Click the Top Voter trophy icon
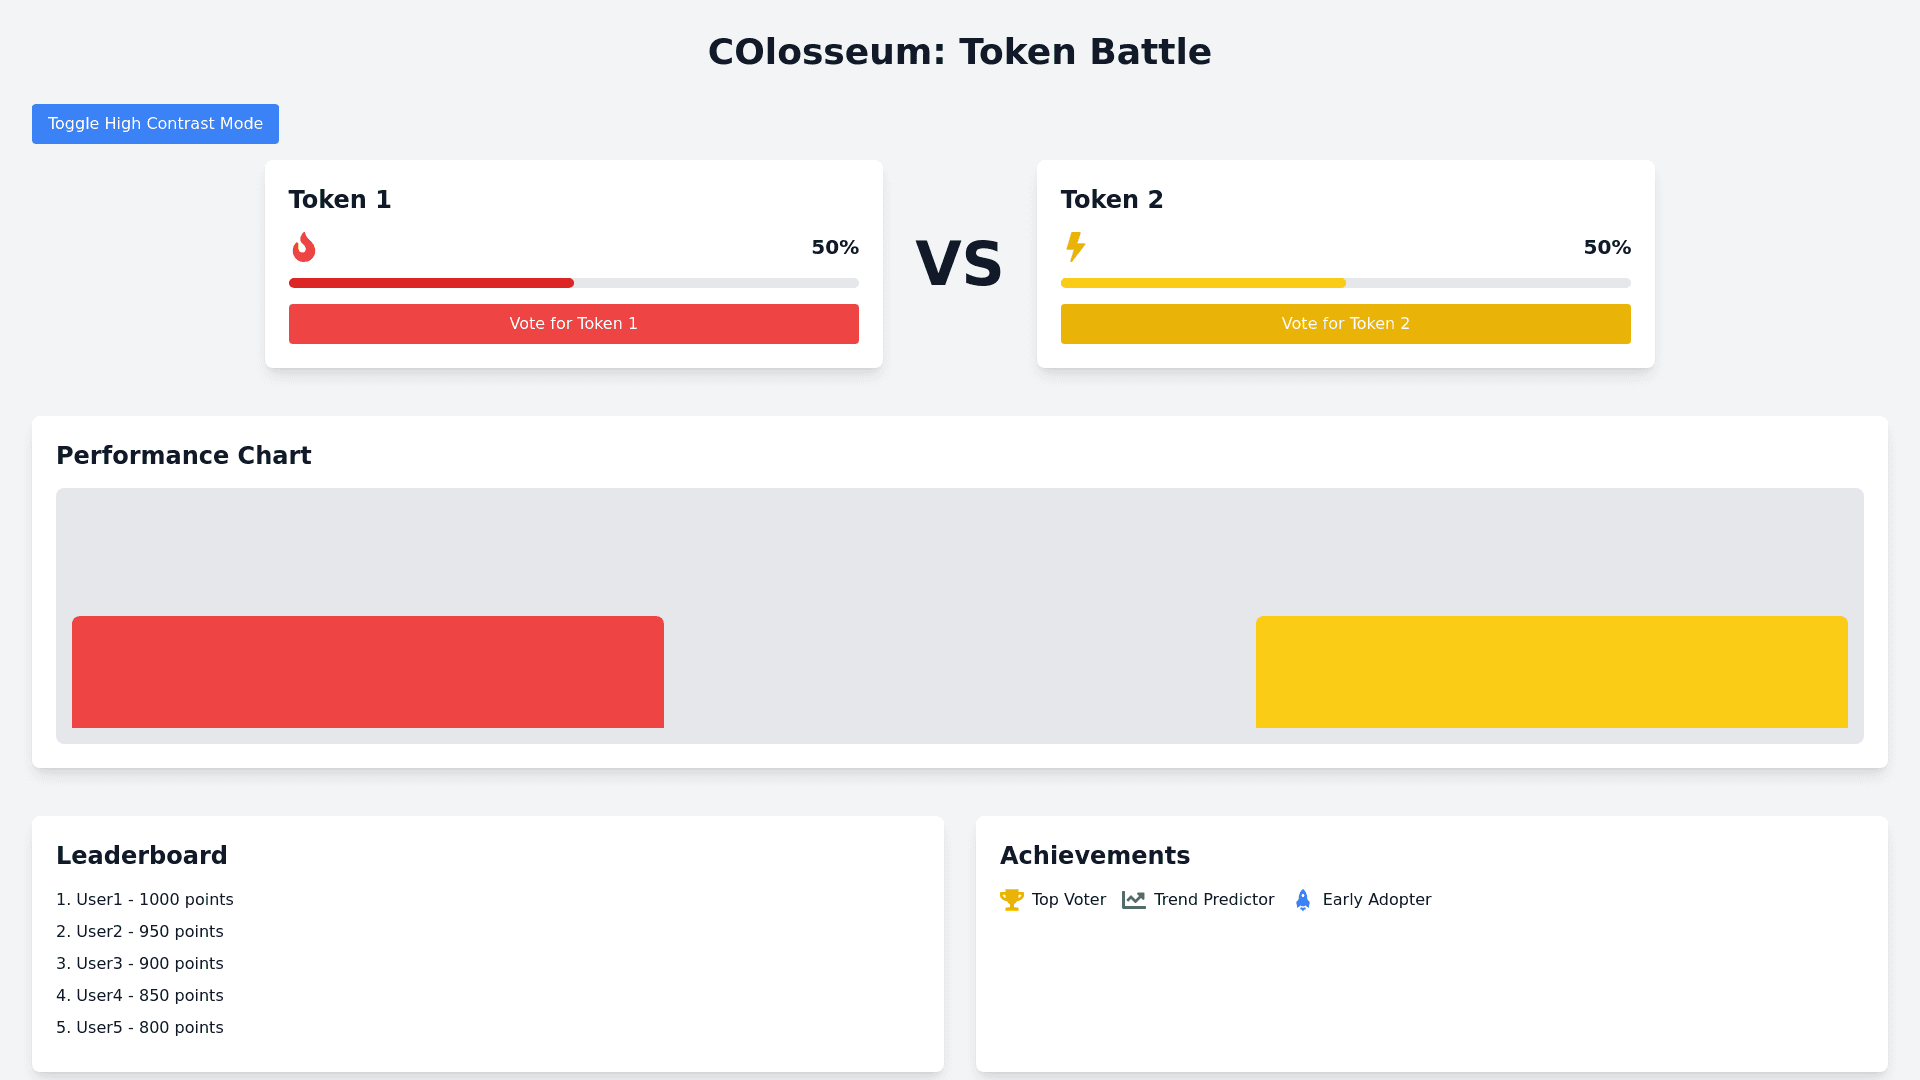1920x1080 pixels. pos(1011,900)
